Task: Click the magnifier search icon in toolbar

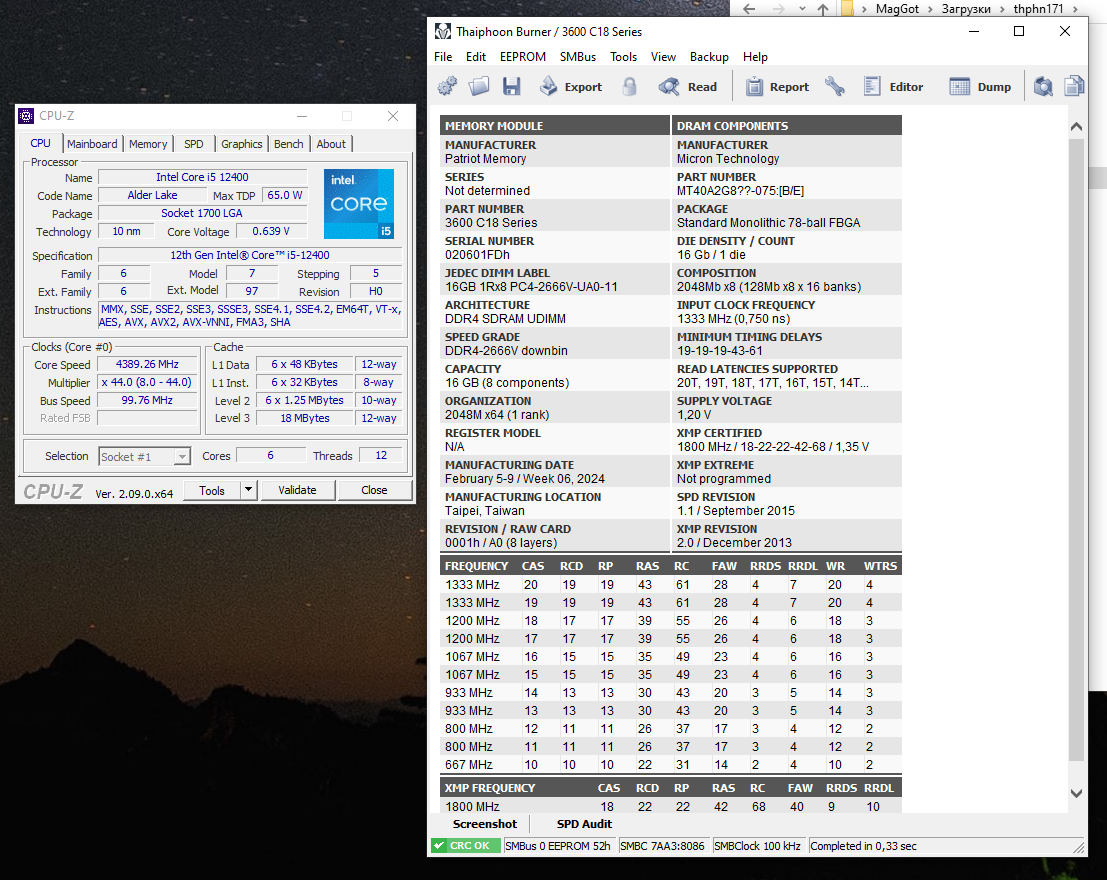Action: point(1043,86)
